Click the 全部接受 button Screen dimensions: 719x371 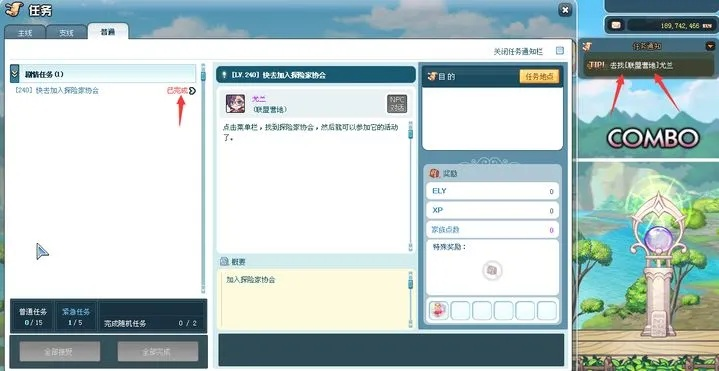pos(60,351)
